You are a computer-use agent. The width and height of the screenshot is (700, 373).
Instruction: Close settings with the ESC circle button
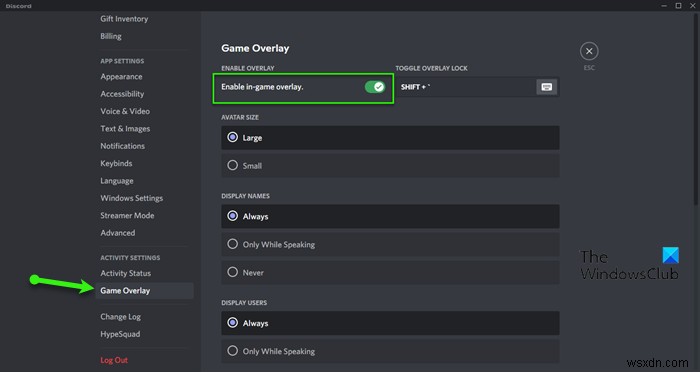(589, 51)
